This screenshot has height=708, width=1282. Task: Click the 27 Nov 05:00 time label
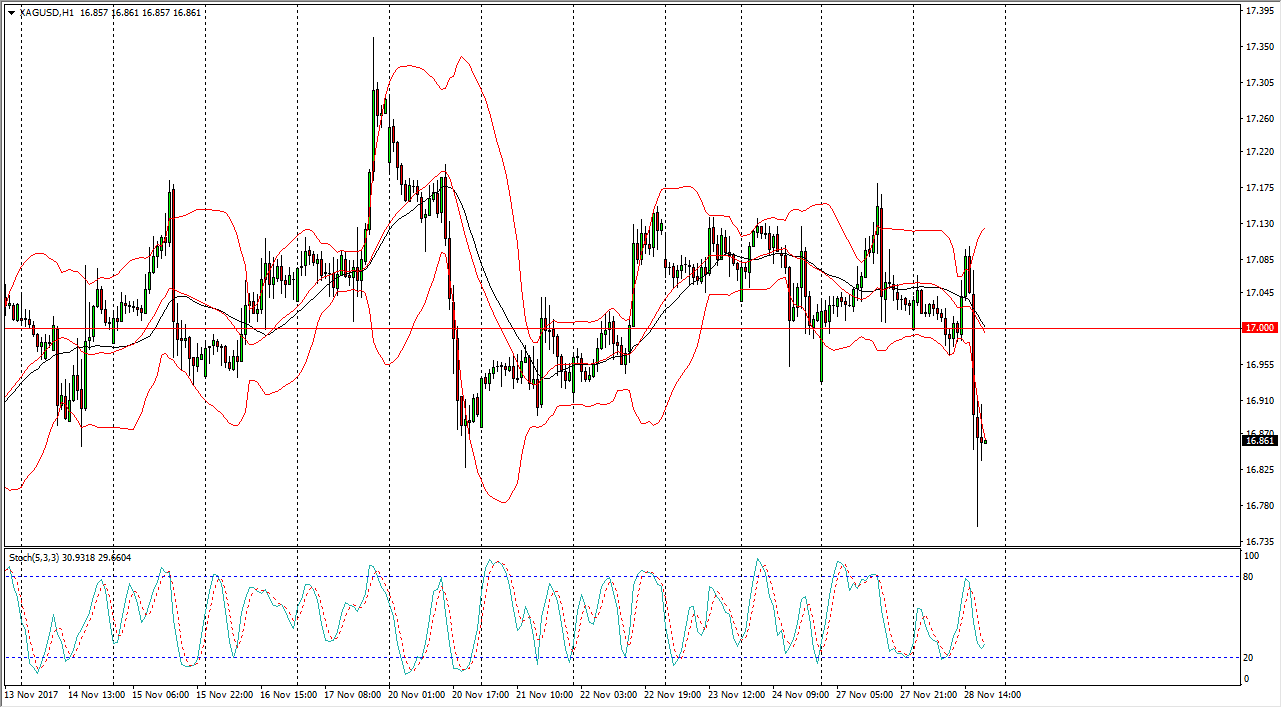pos(865,694)
